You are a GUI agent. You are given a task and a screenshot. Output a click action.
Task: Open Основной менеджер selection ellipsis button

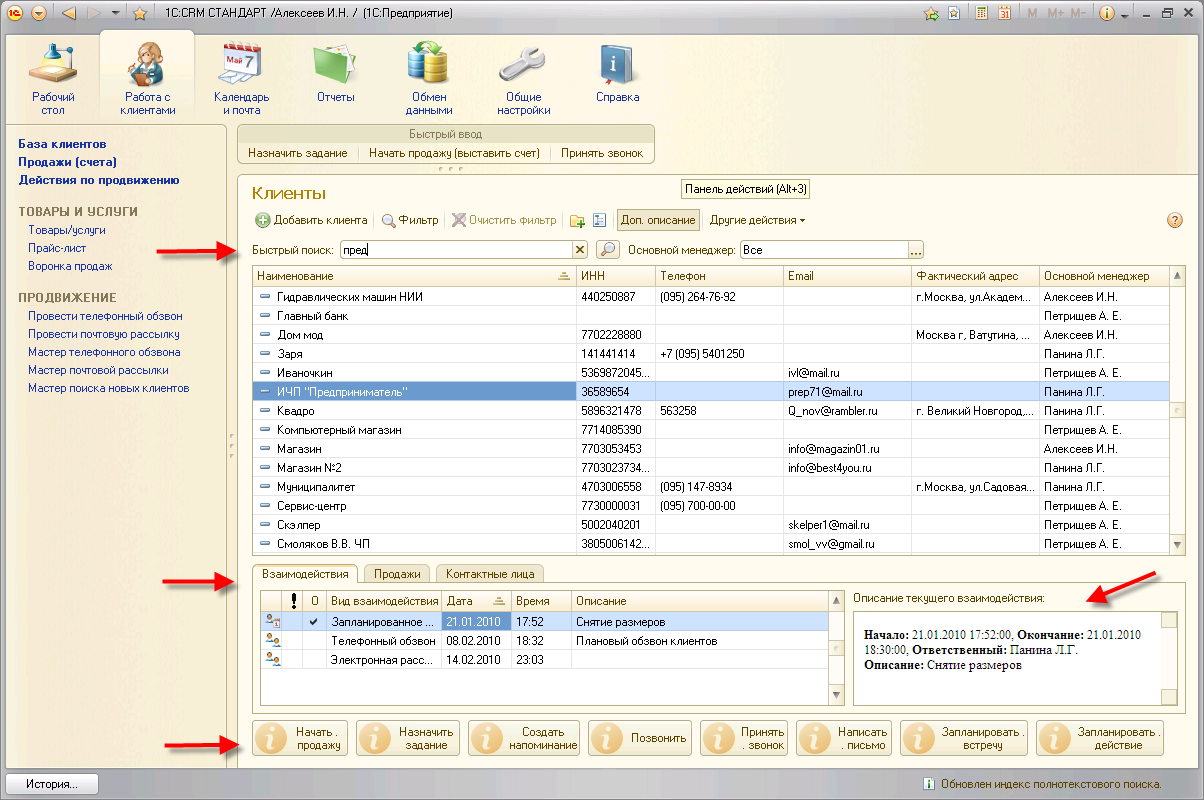[x=915, y=250]
